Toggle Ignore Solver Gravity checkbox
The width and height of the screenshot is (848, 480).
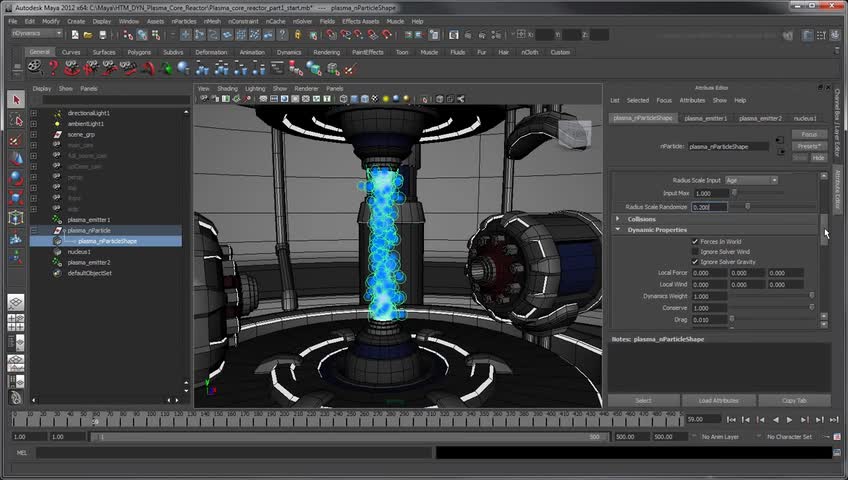(x=695, y=262)
